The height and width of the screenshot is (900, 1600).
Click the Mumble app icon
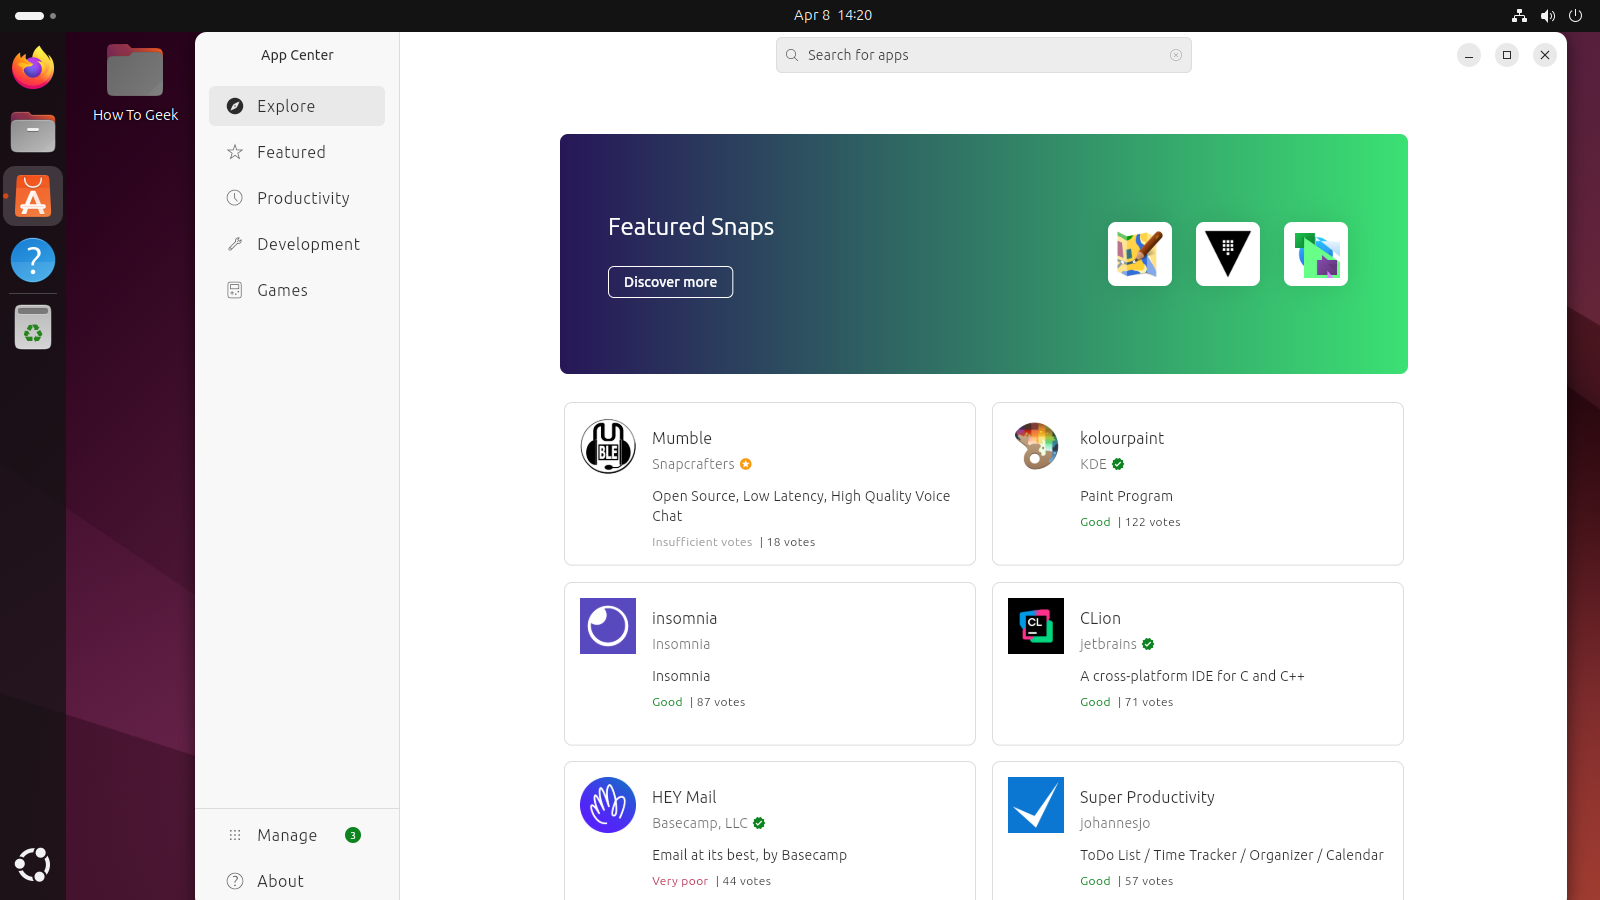pyautogui.click(x=608, y=446)
